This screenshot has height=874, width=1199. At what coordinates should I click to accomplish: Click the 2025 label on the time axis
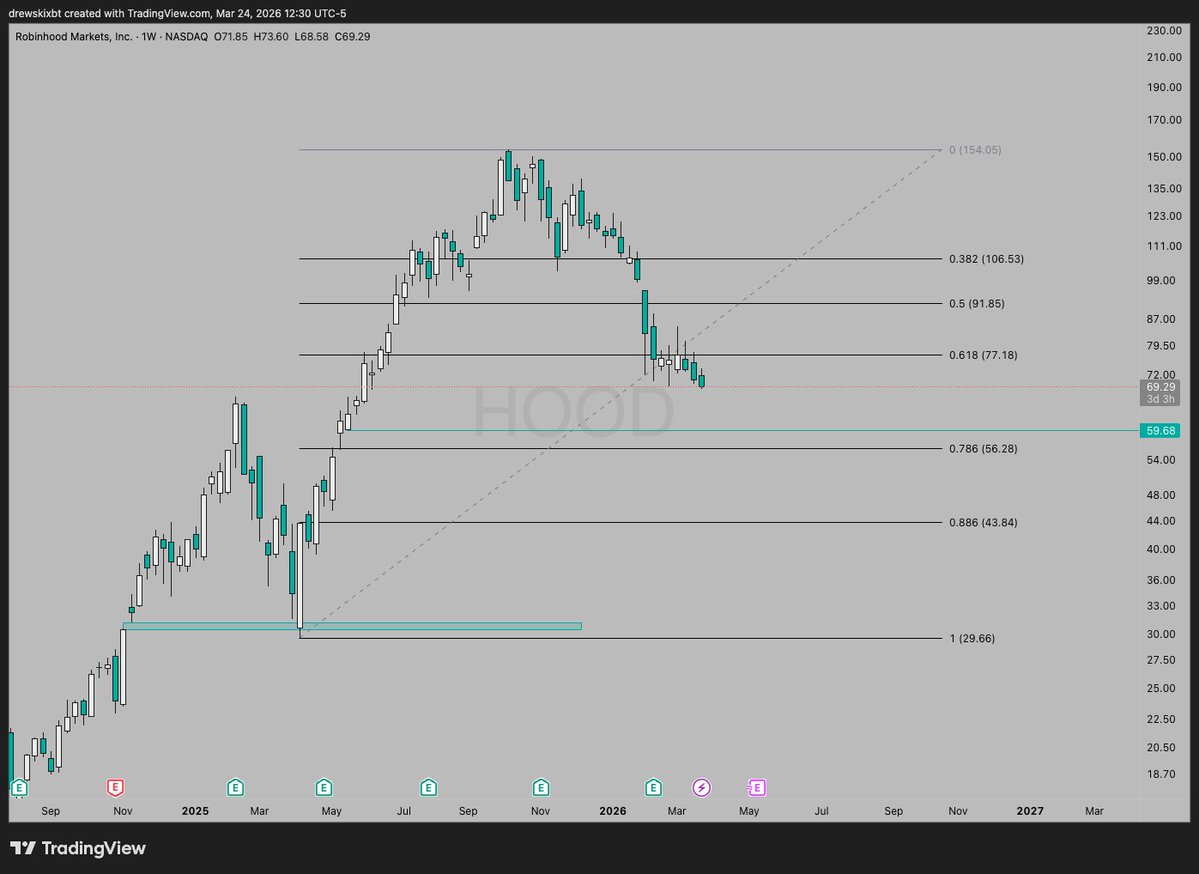click(195, 811)
